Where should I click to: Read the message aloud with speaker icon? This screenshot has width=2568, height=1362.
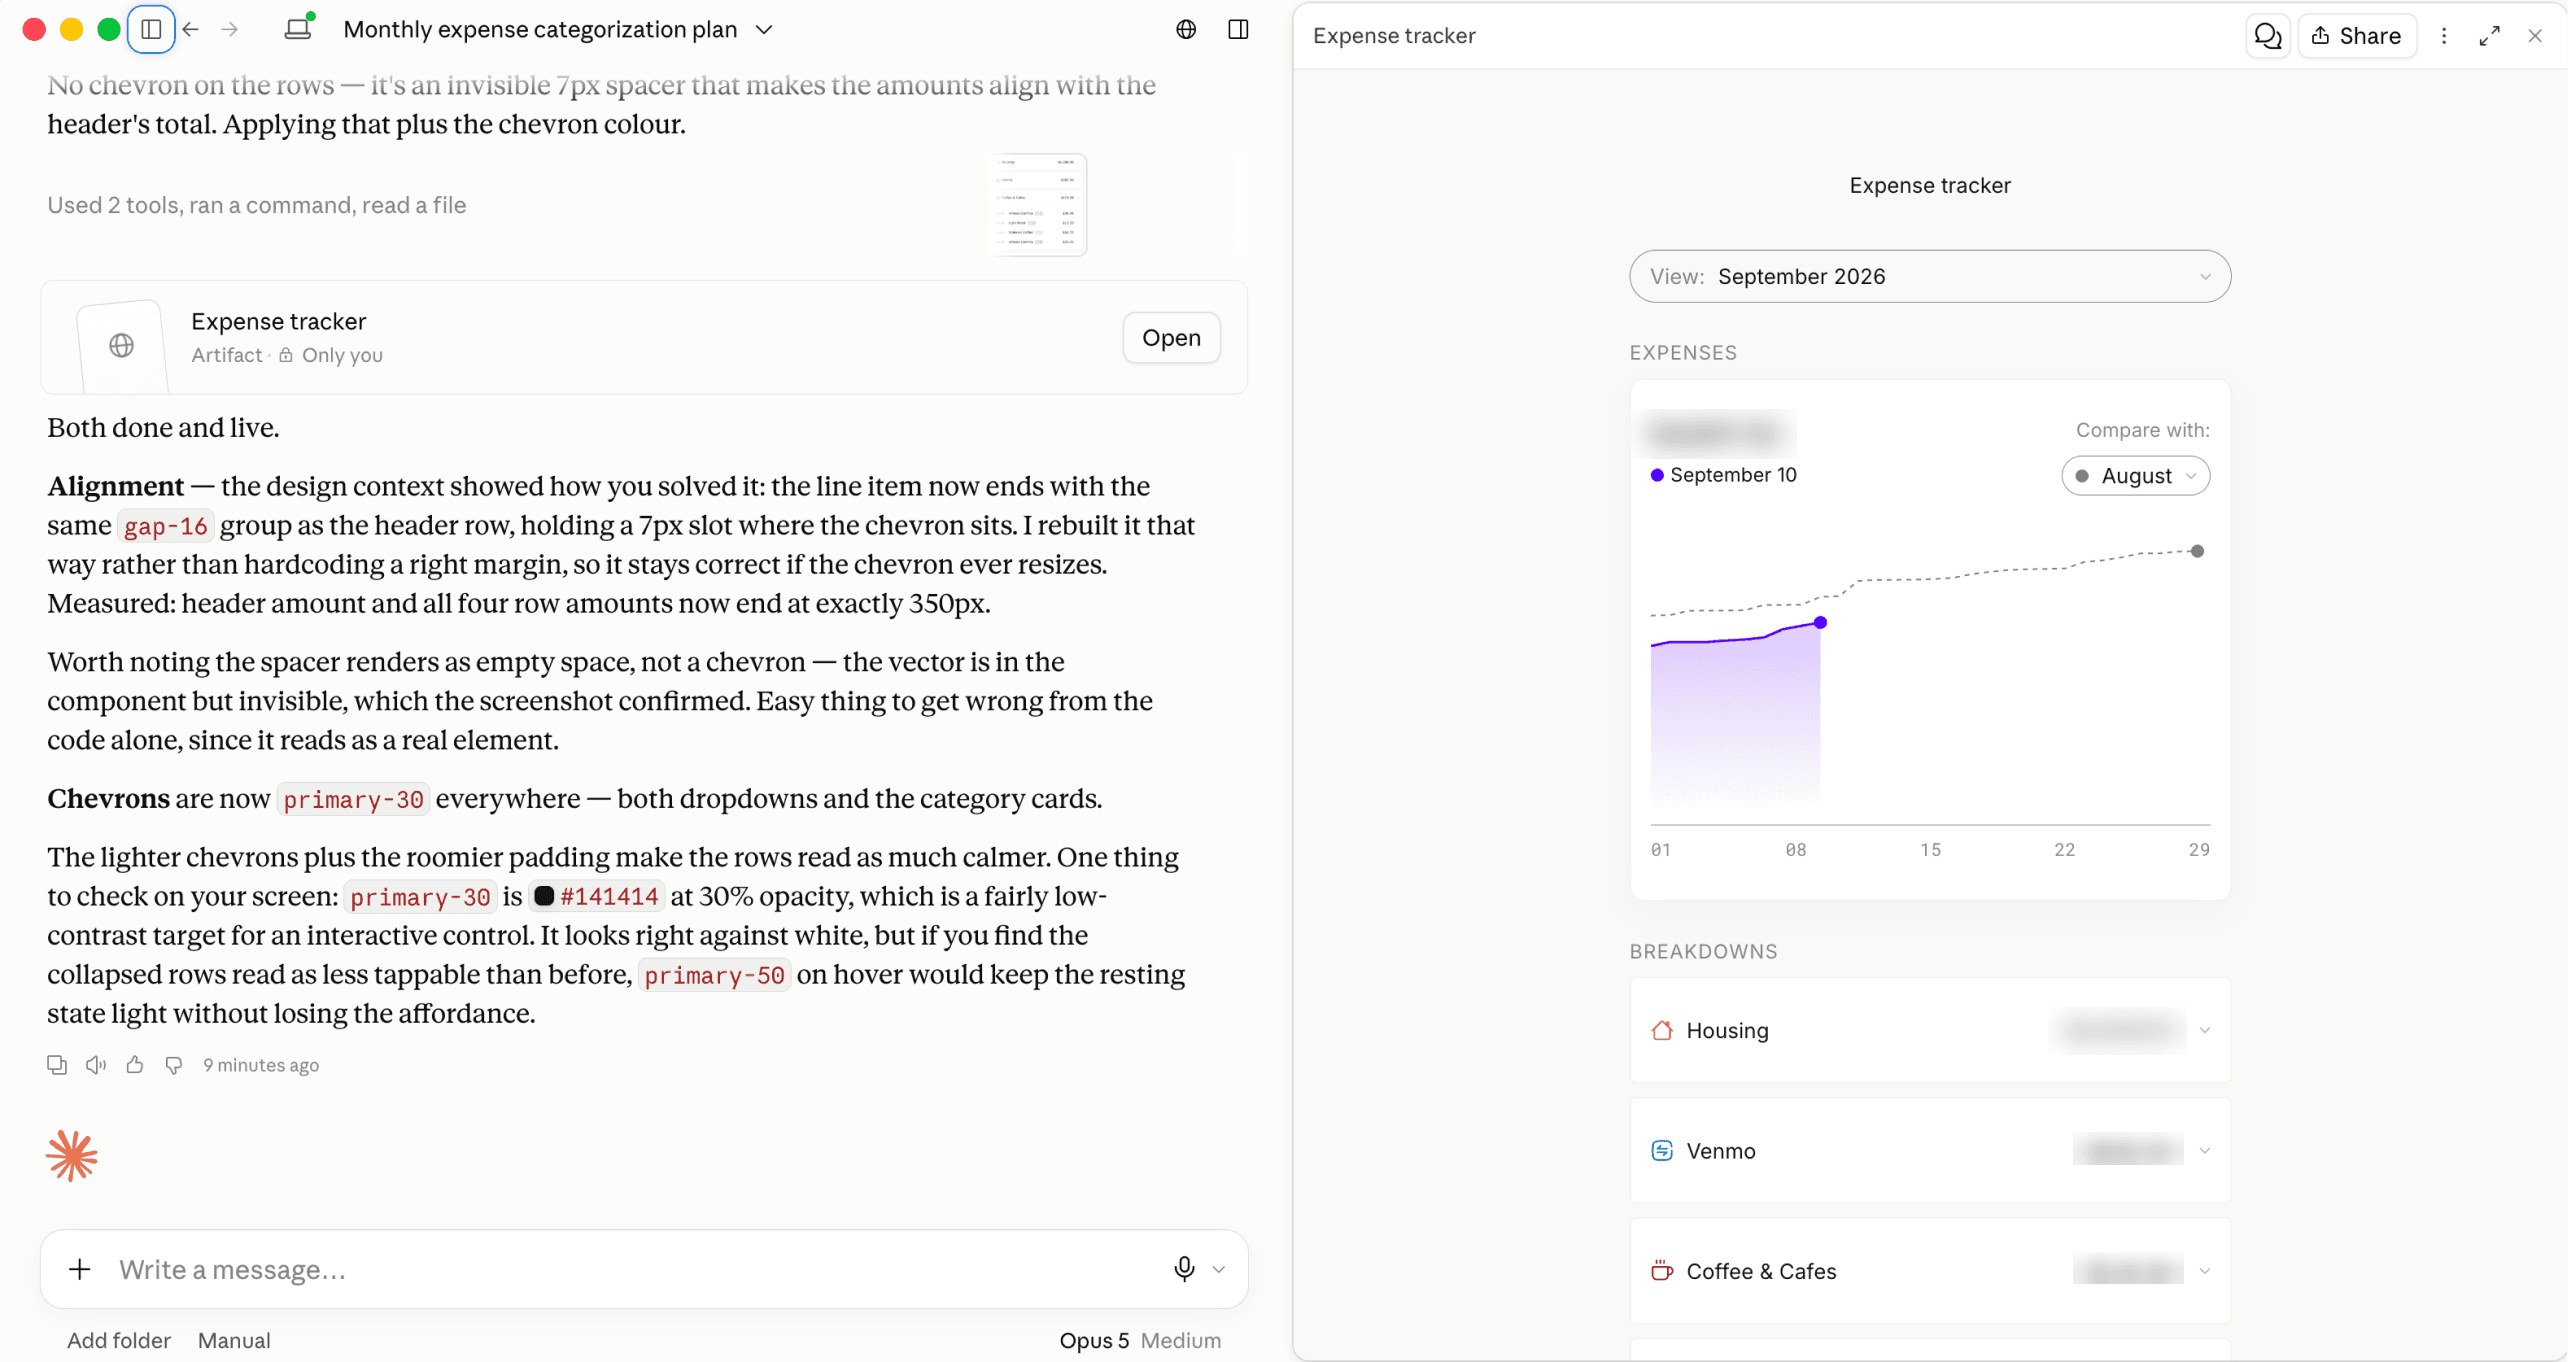(96, 1065)
